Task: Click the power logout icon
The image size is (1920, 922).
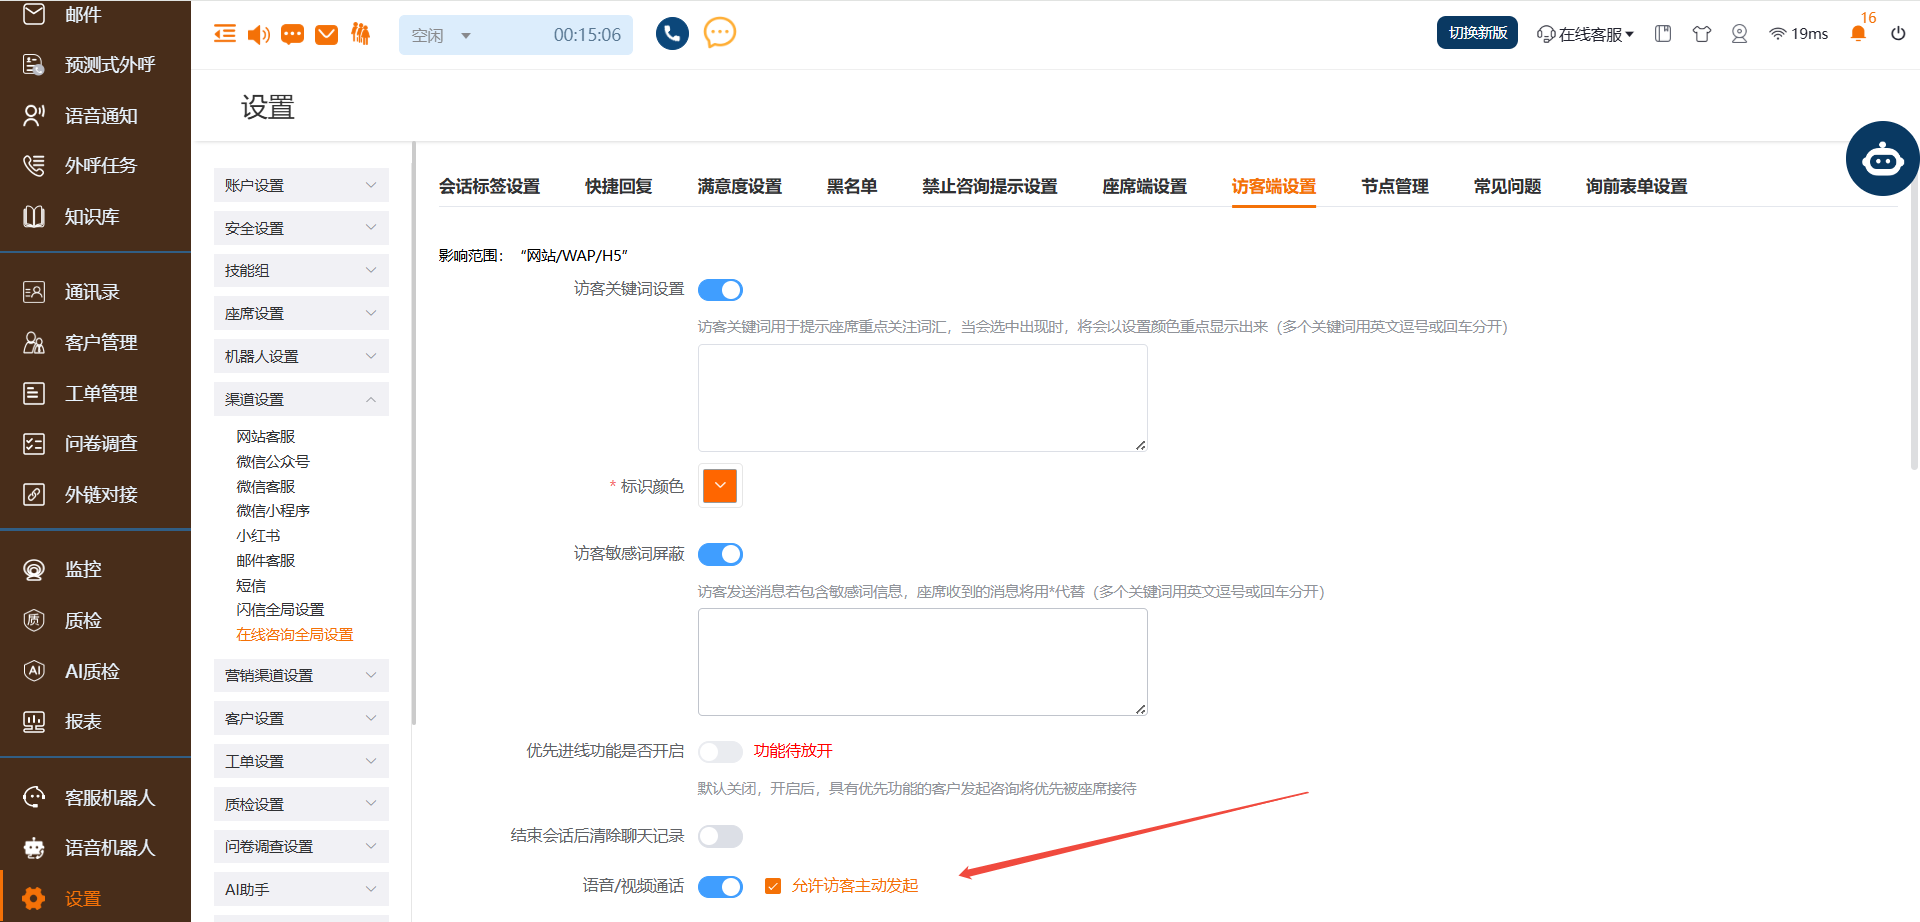Action: click(x=1898, y=33)
